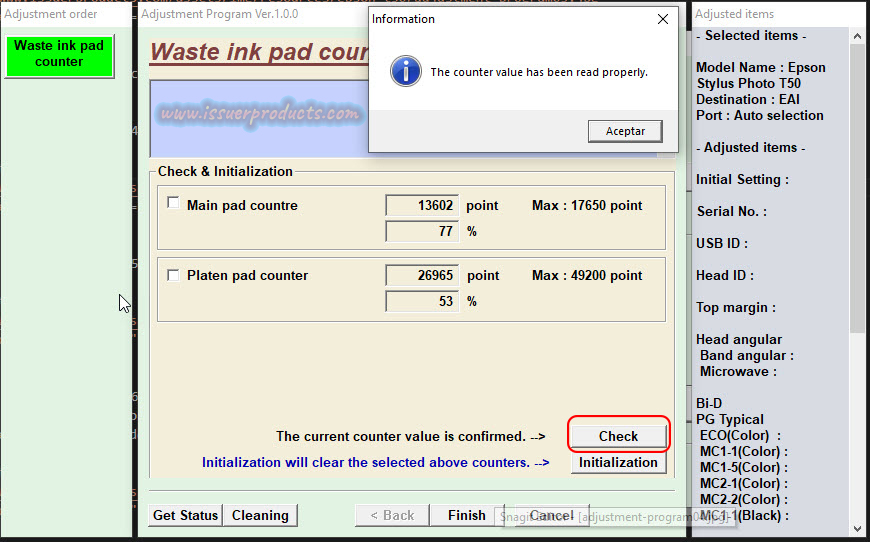Select the green Waste ink pad counter item

click(x=59, y=55)
